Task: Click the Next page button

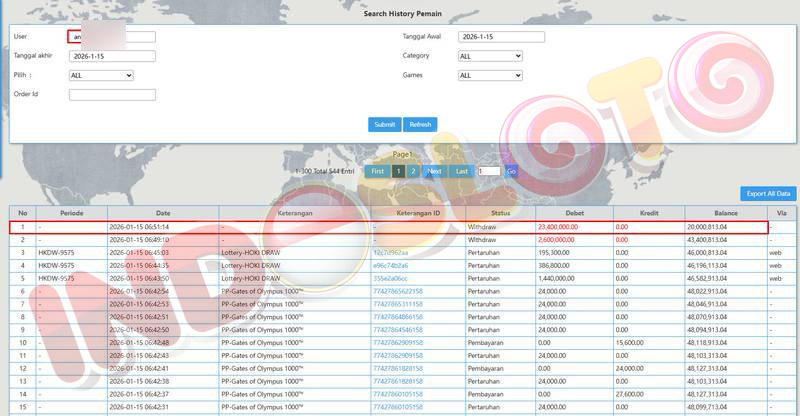Action: coord(434,171)
